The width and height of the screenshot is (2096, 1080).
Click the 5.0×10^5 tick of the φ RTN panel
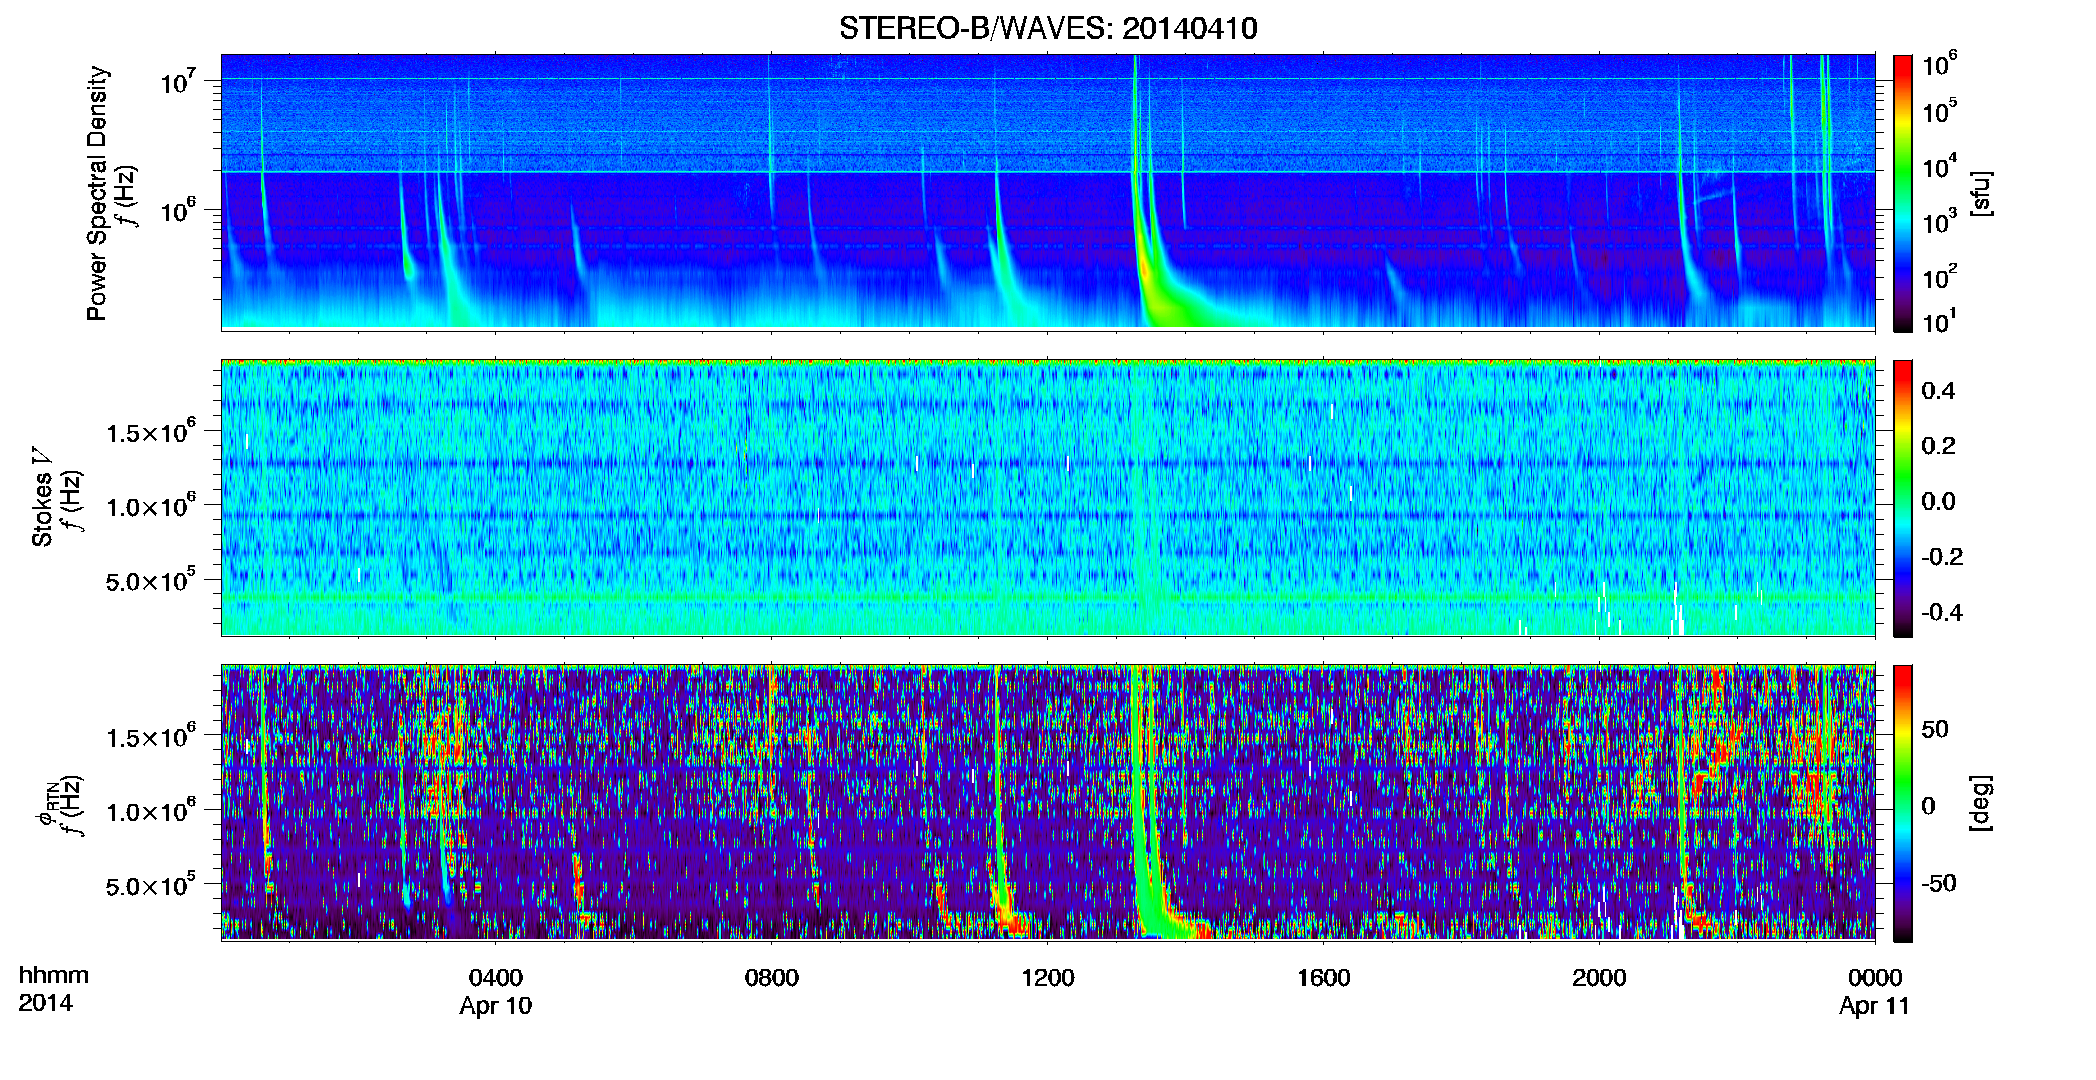point(151,885)
